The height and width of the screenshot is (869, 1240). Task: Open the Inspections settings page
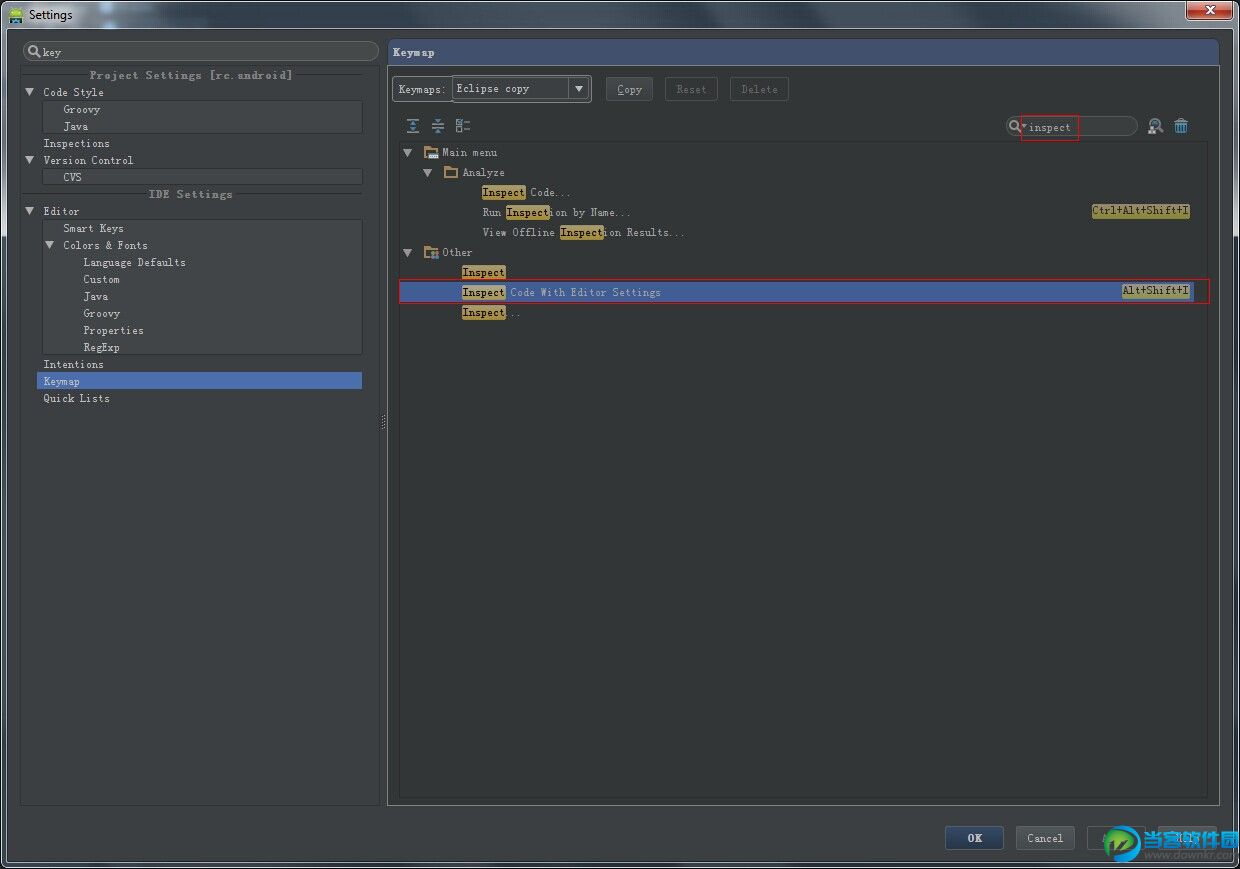[x=77, y=143]
